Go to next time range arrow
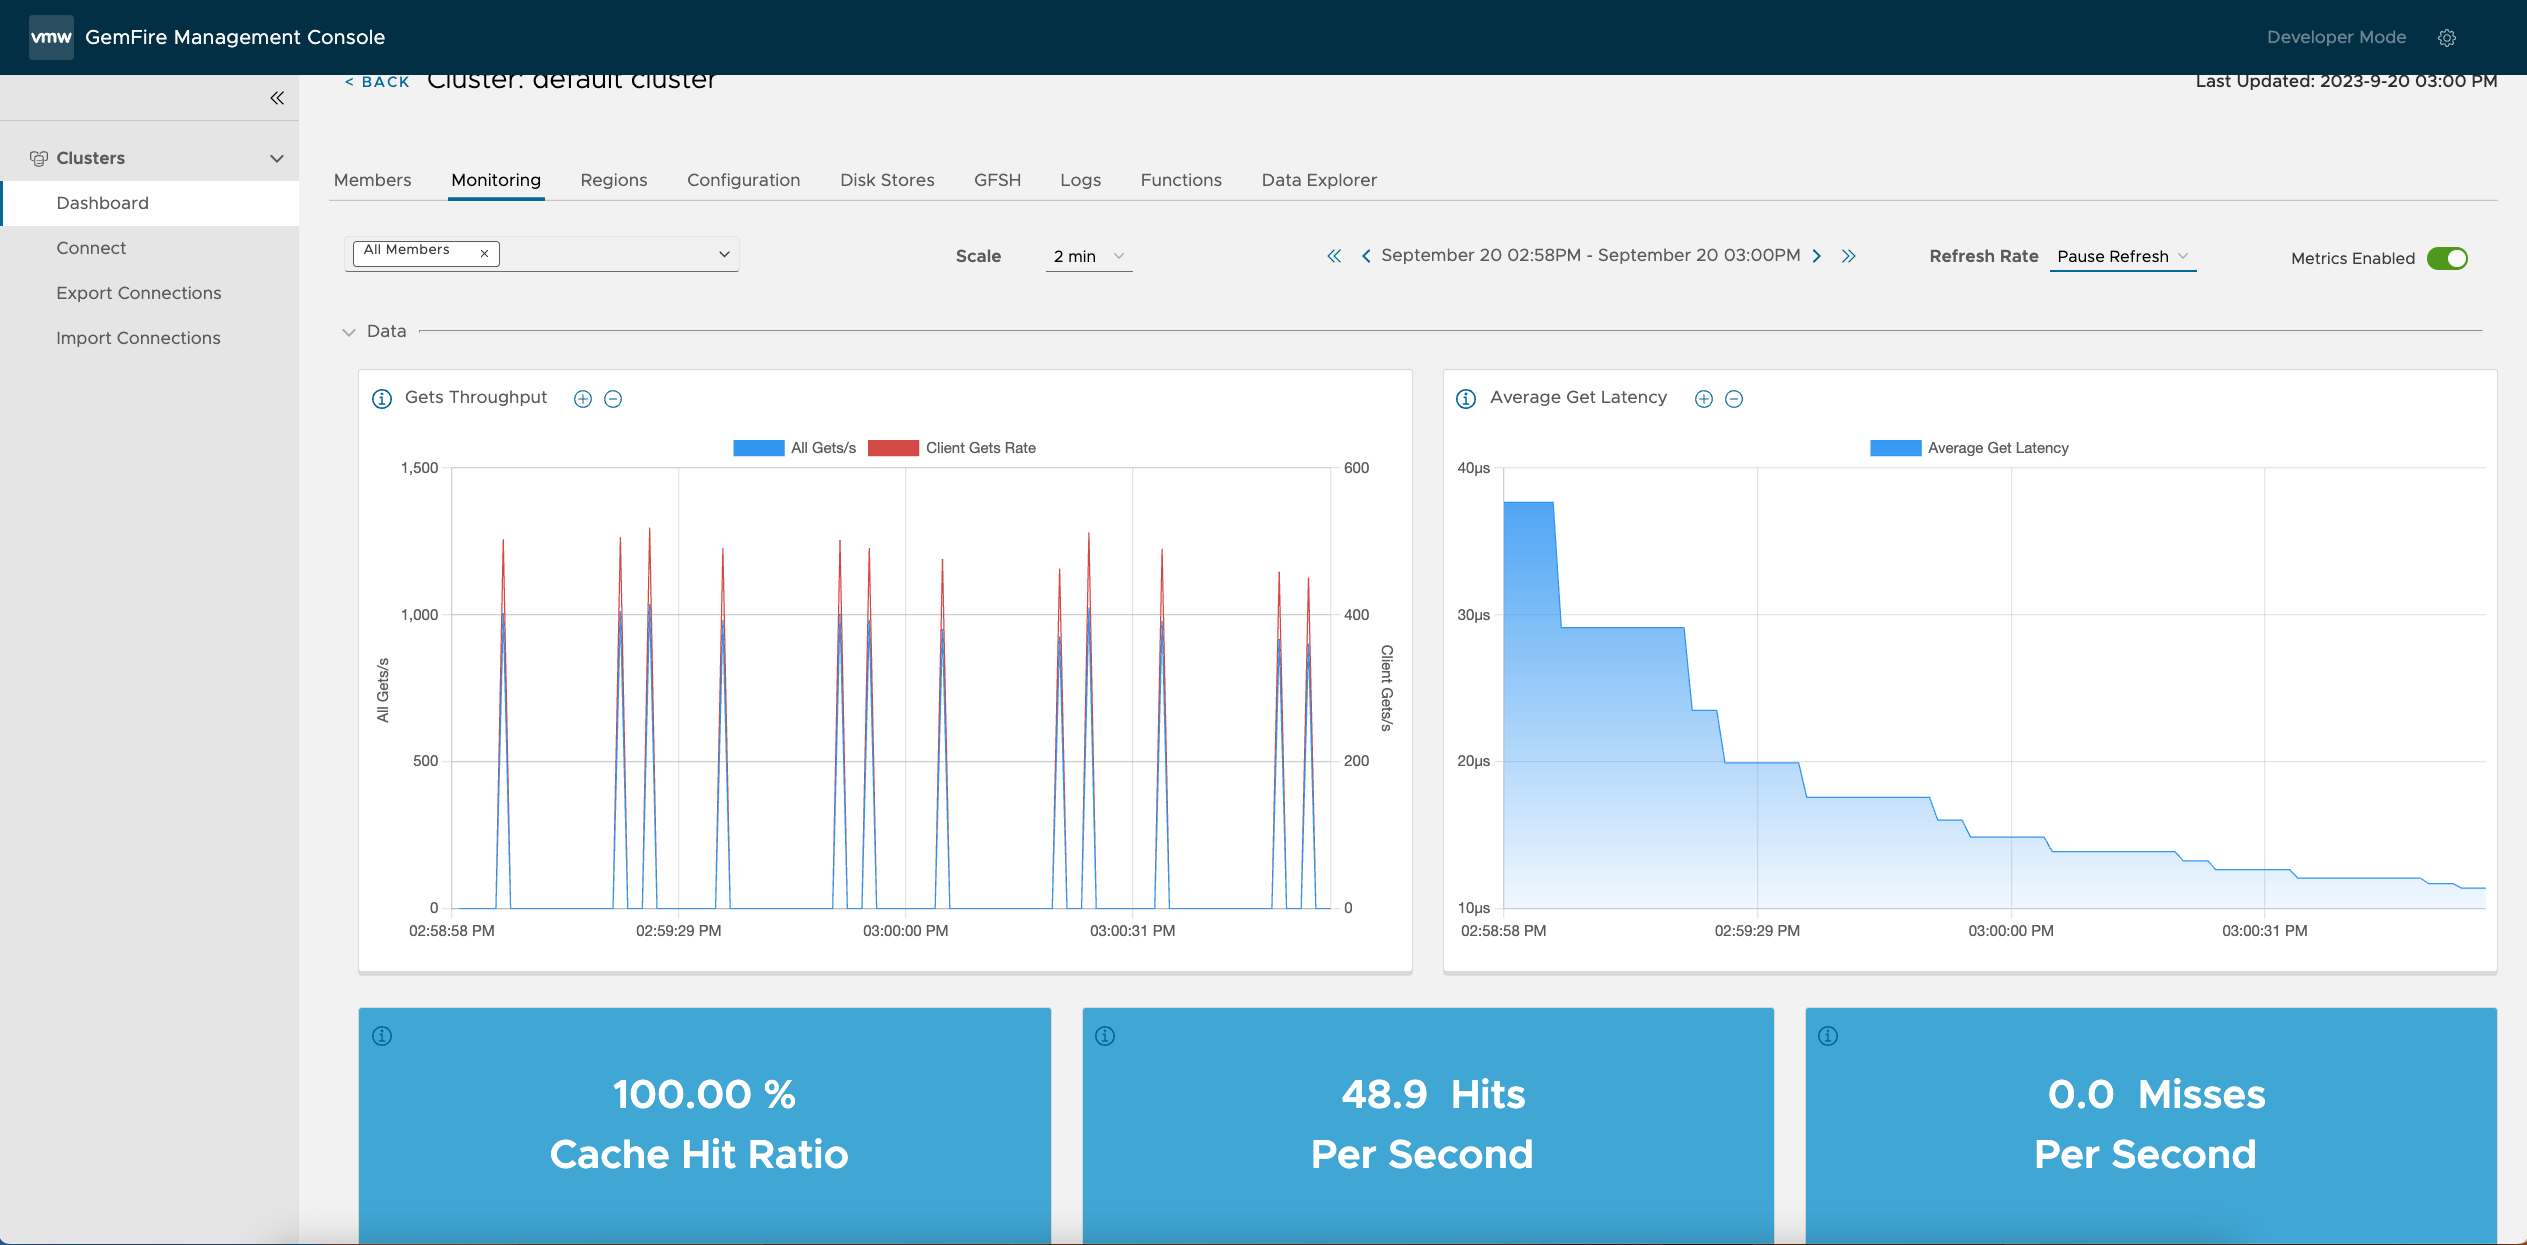The width and height of the screenshot is (2527, 1245). [x=1817, y=256]
